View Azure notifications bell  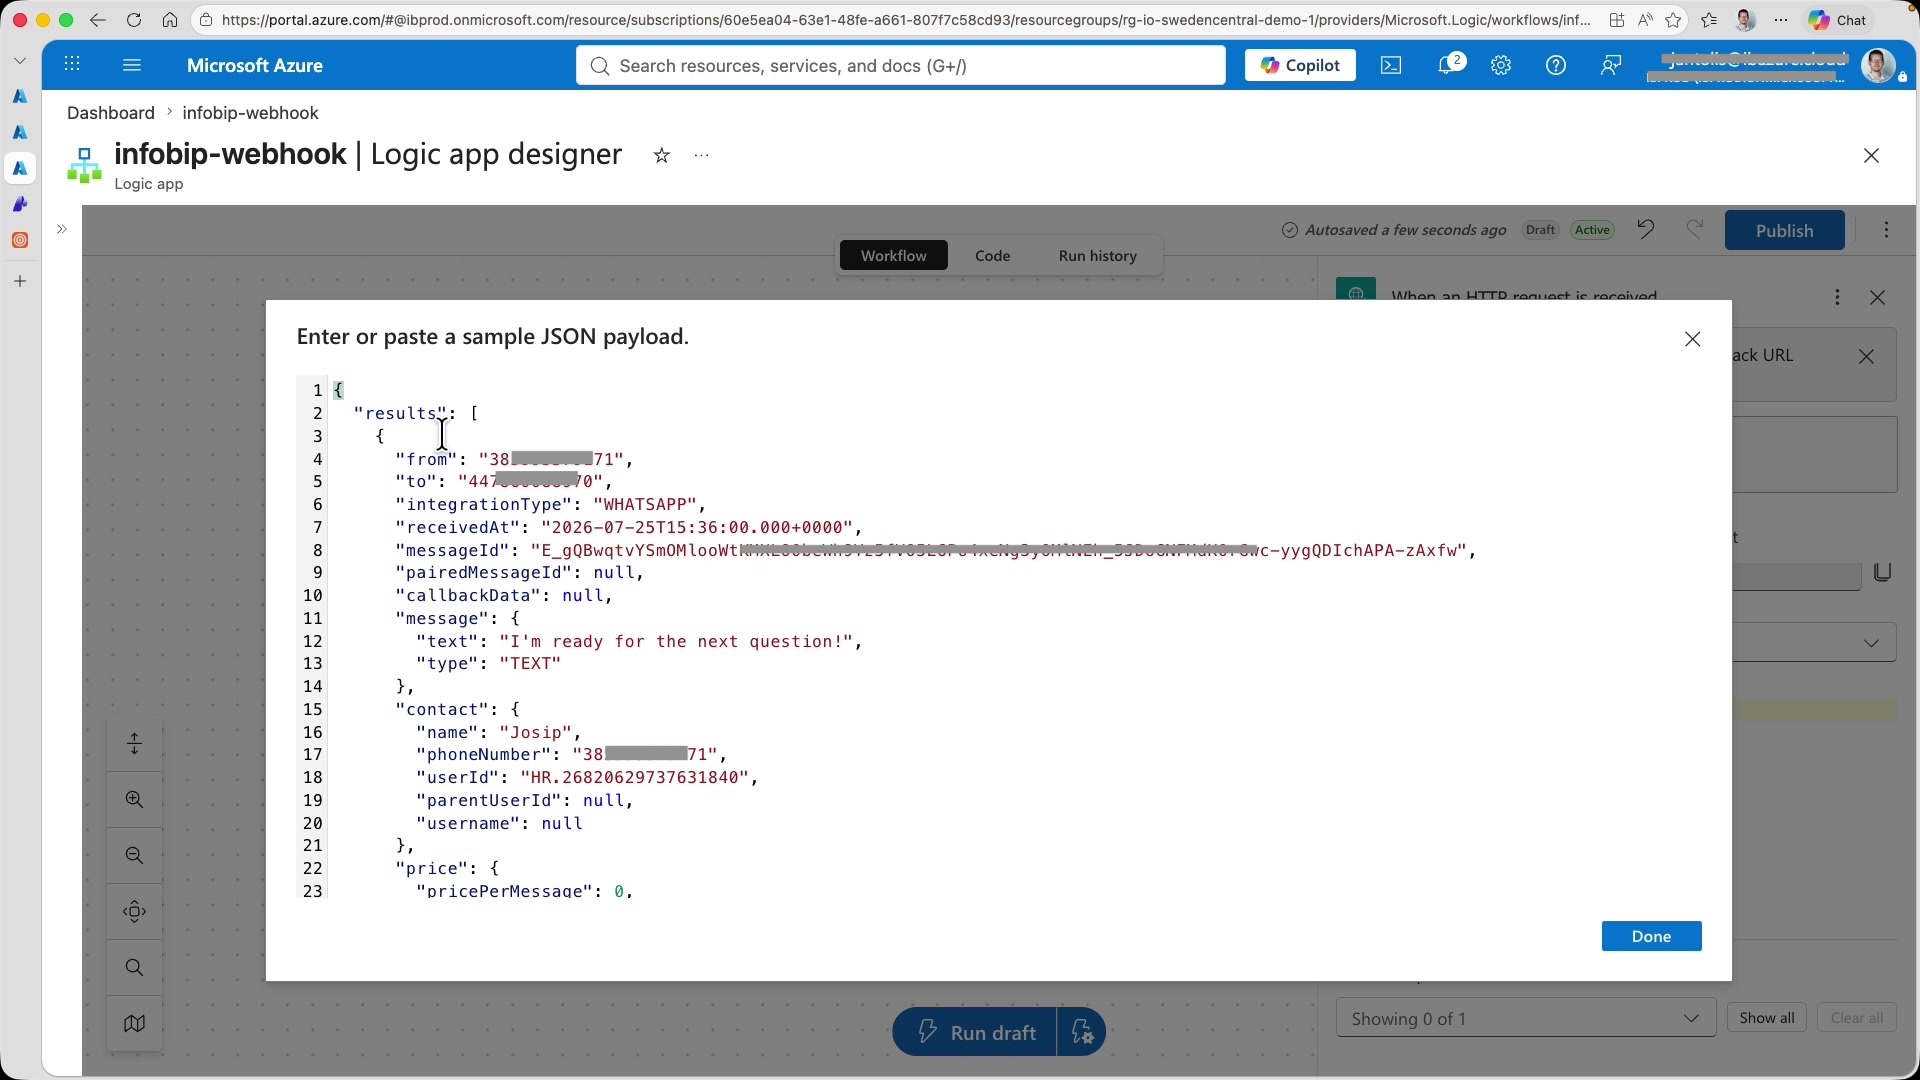click(1448, 65)
